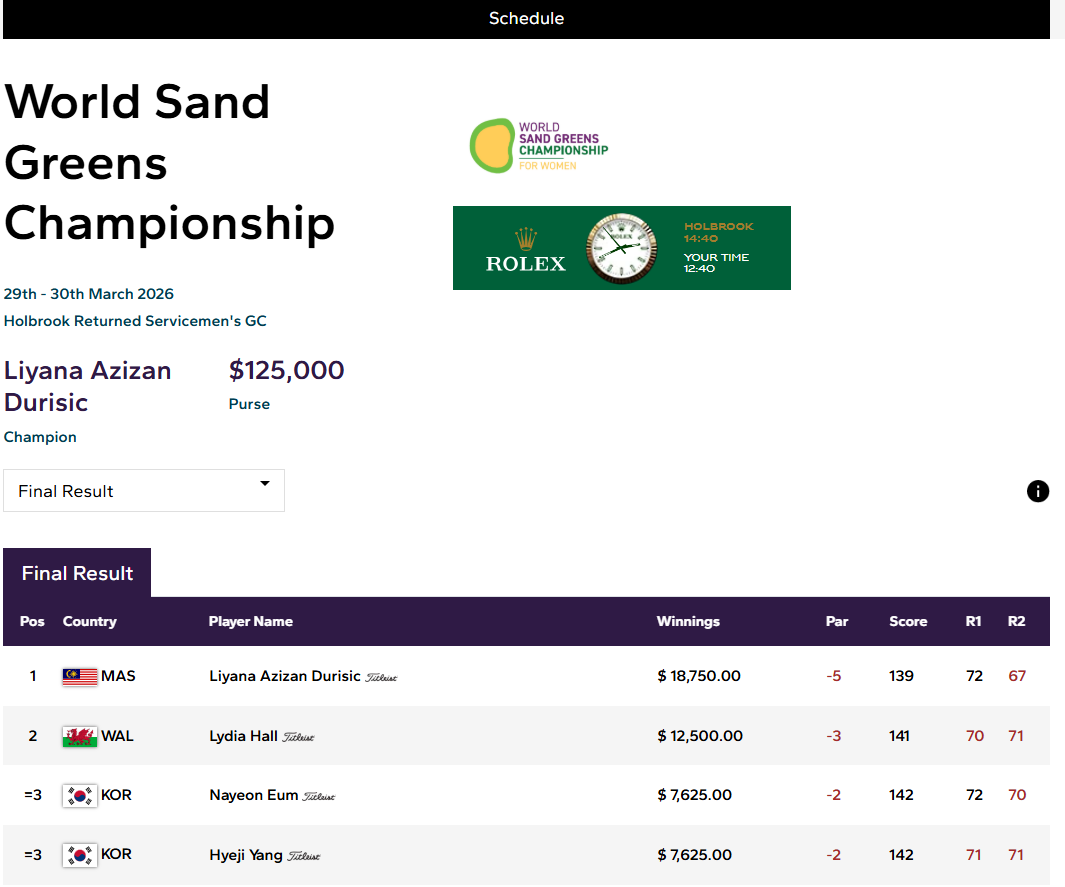Click the World Sand Greens Championship logo

[x=539, y=146]
